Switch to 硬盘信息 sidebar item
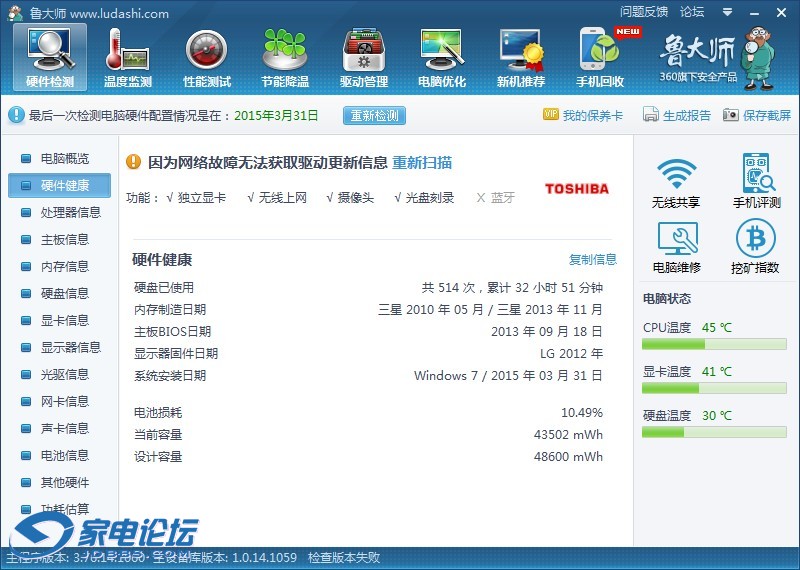Viewport: 800px width, 570px height. click(x=64, y=293)
